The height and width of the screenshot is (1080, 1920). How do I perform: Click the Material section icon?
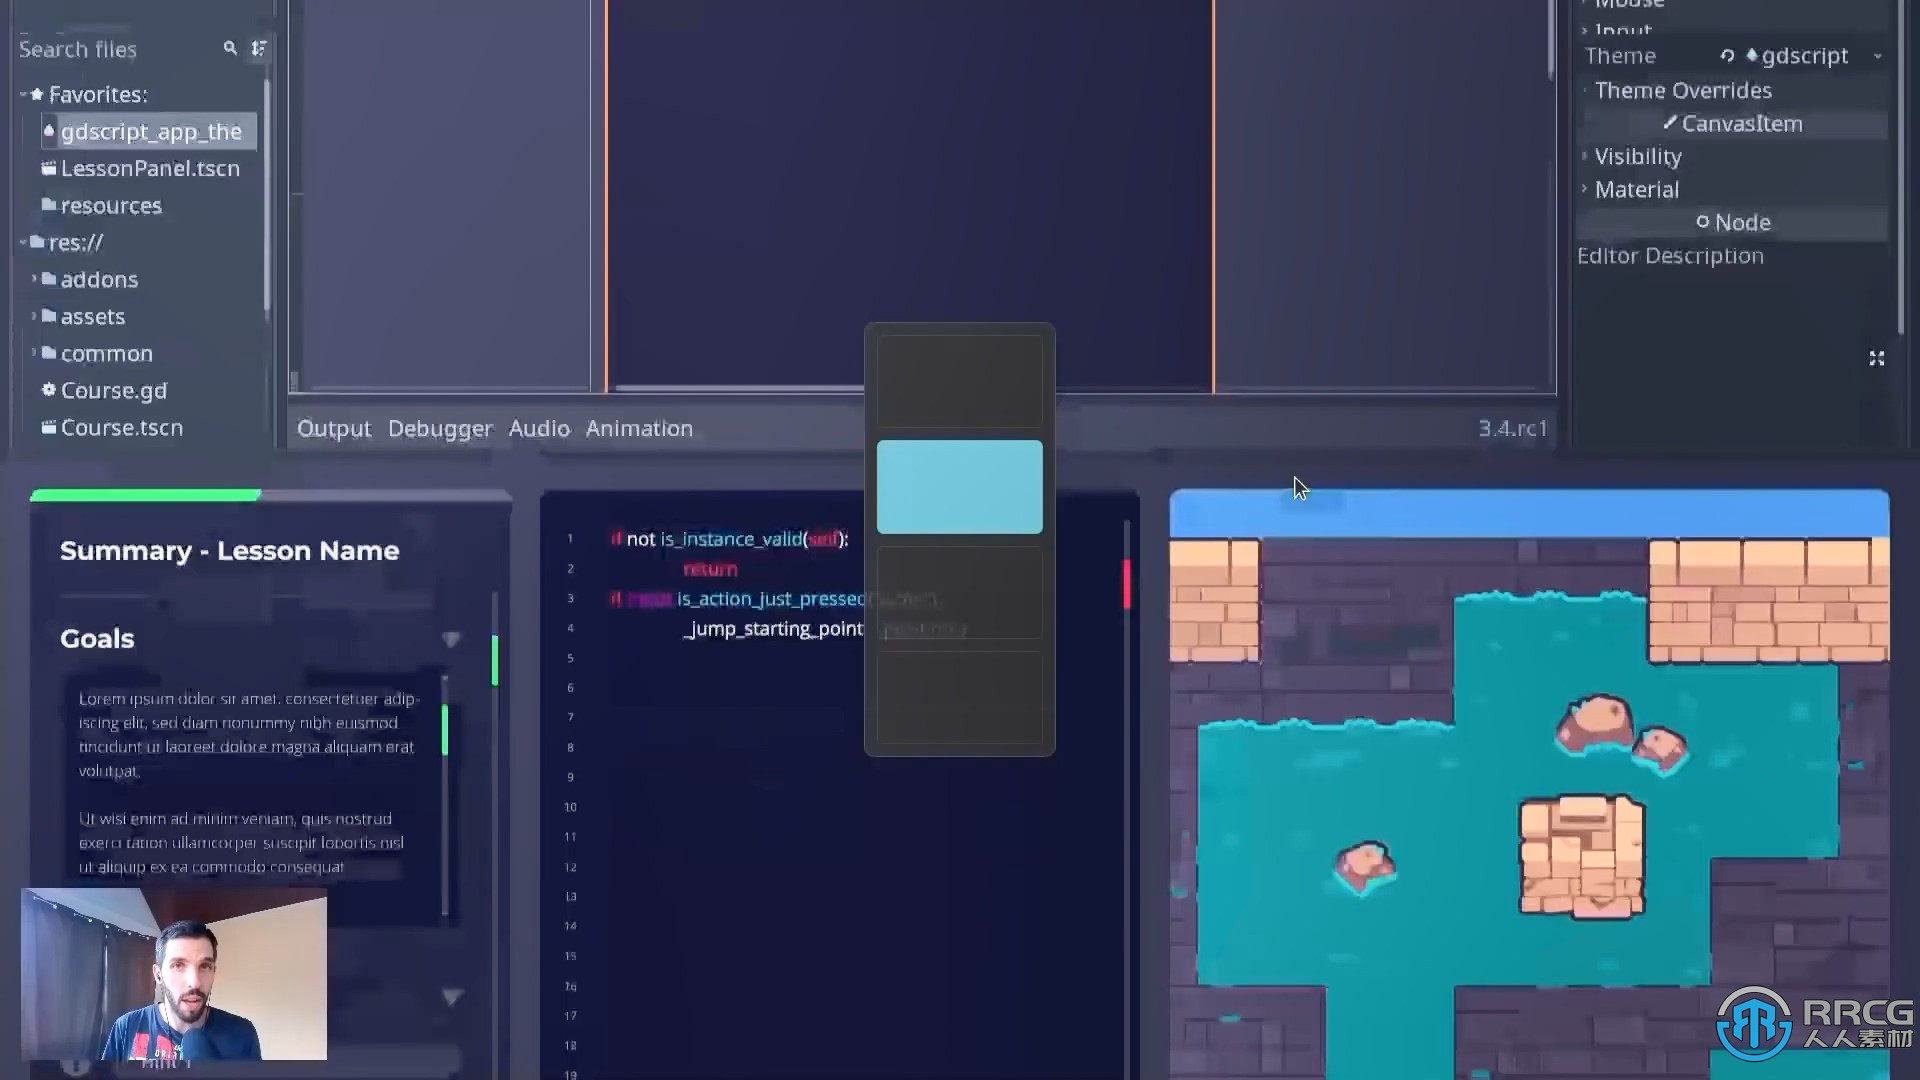[x=1585, y=189]
